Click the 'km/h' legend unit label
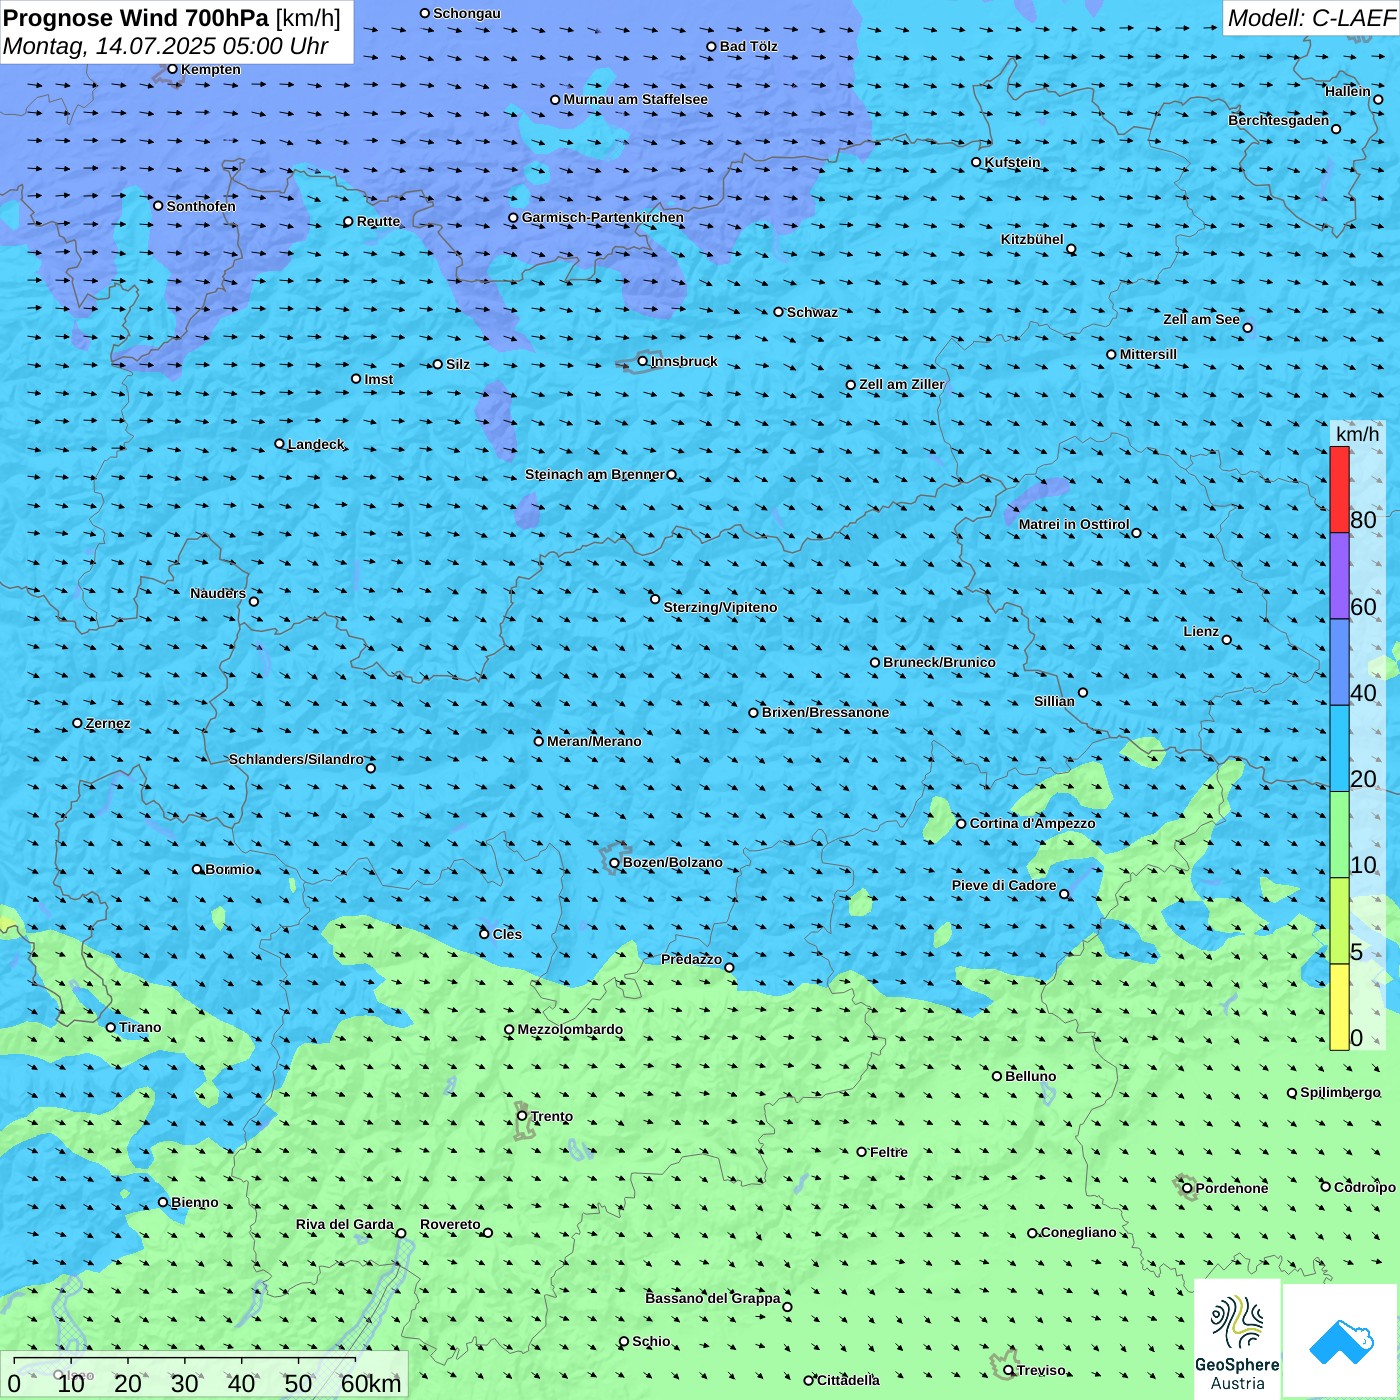The image size is (1400, 1400). pos(1357,434)
